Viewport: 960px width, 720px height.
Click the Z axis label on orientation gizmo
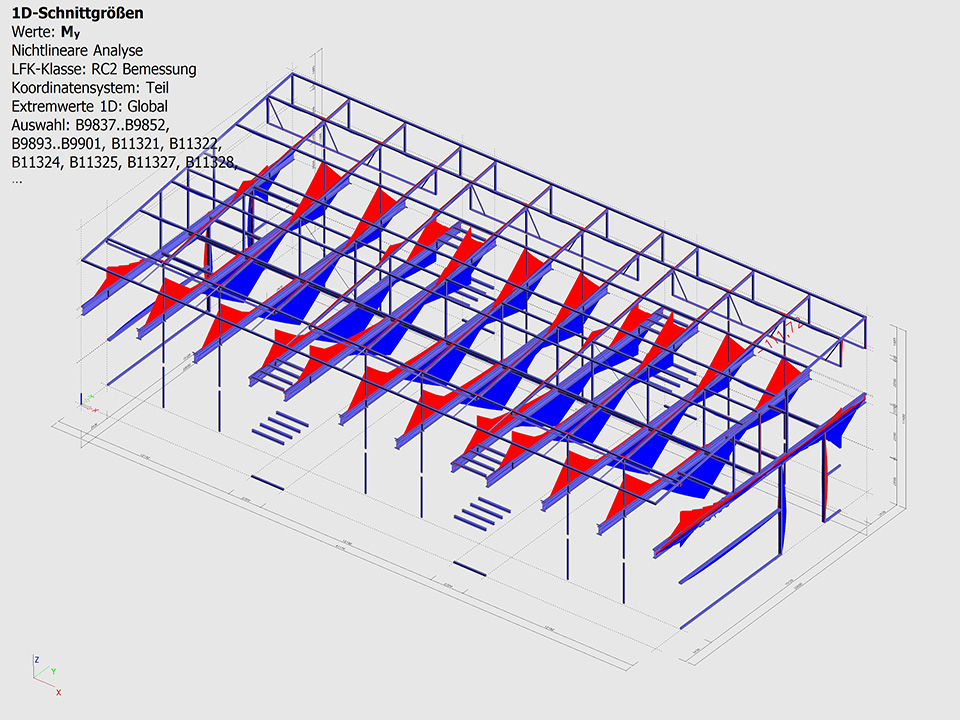click(35, 660)
